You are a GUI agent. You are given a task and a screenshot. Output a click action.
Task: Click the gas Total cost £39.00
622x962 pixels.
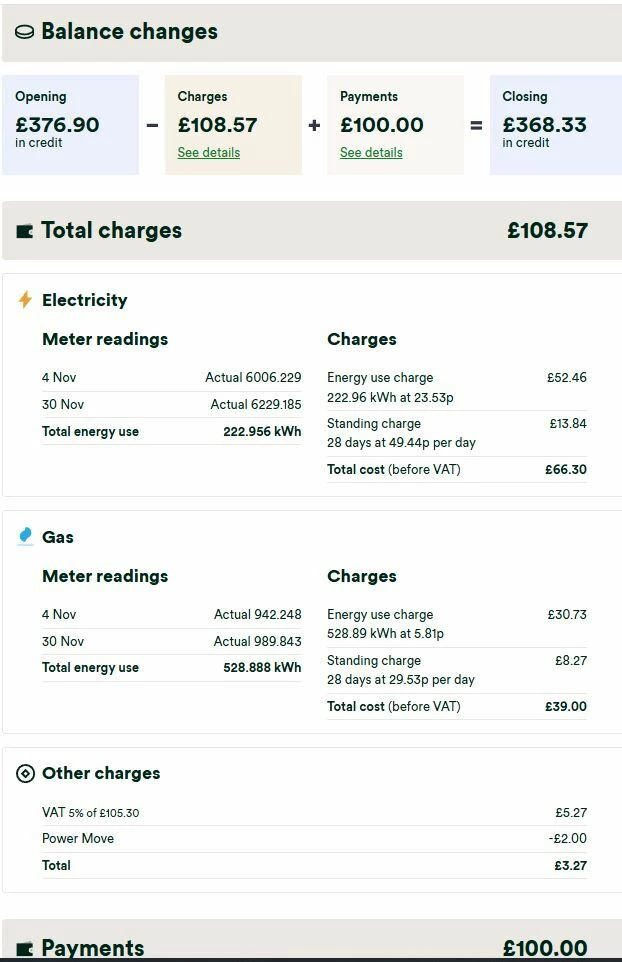click(566, 706)
